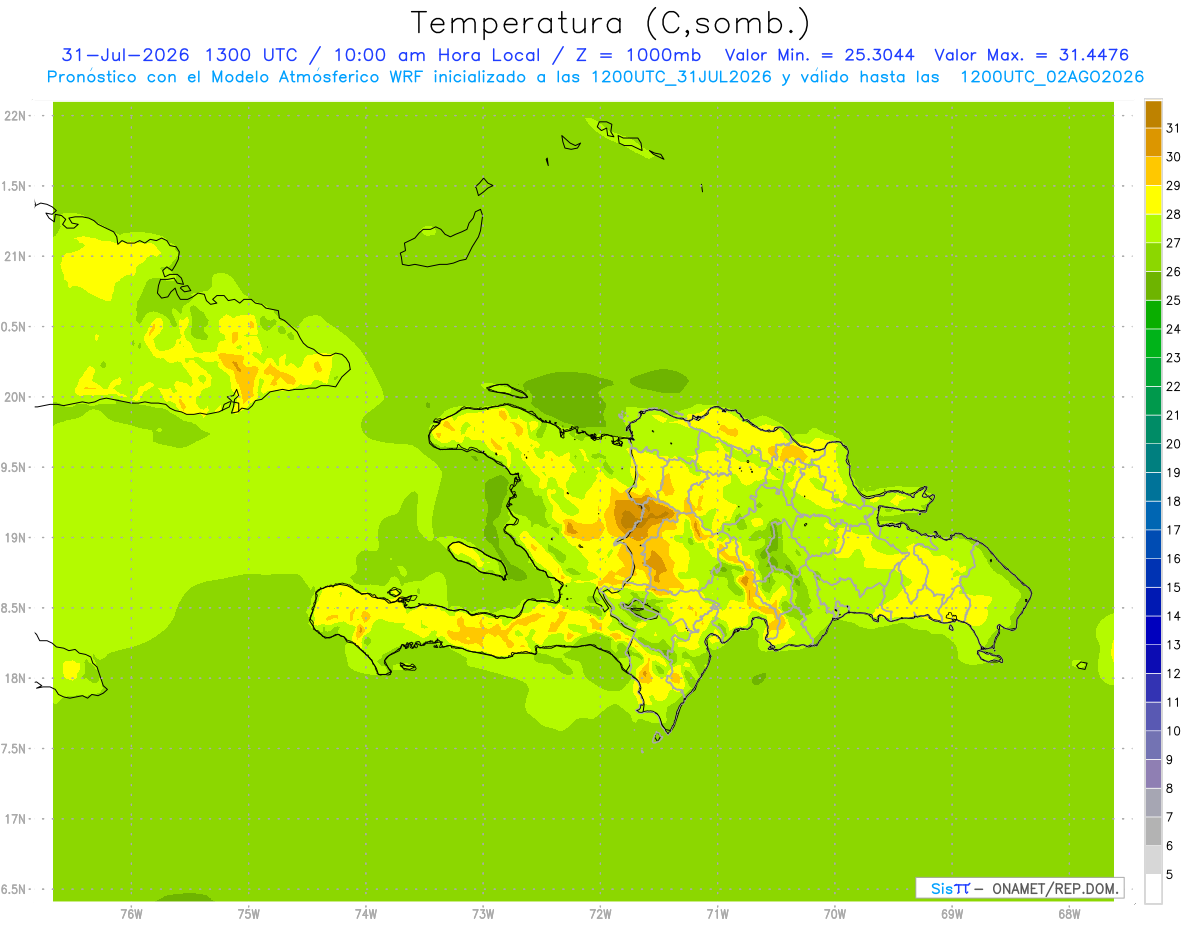Click the "74W" longitude axis label
The height and width of the screenshot is (927, 1200).
[365, 914]
